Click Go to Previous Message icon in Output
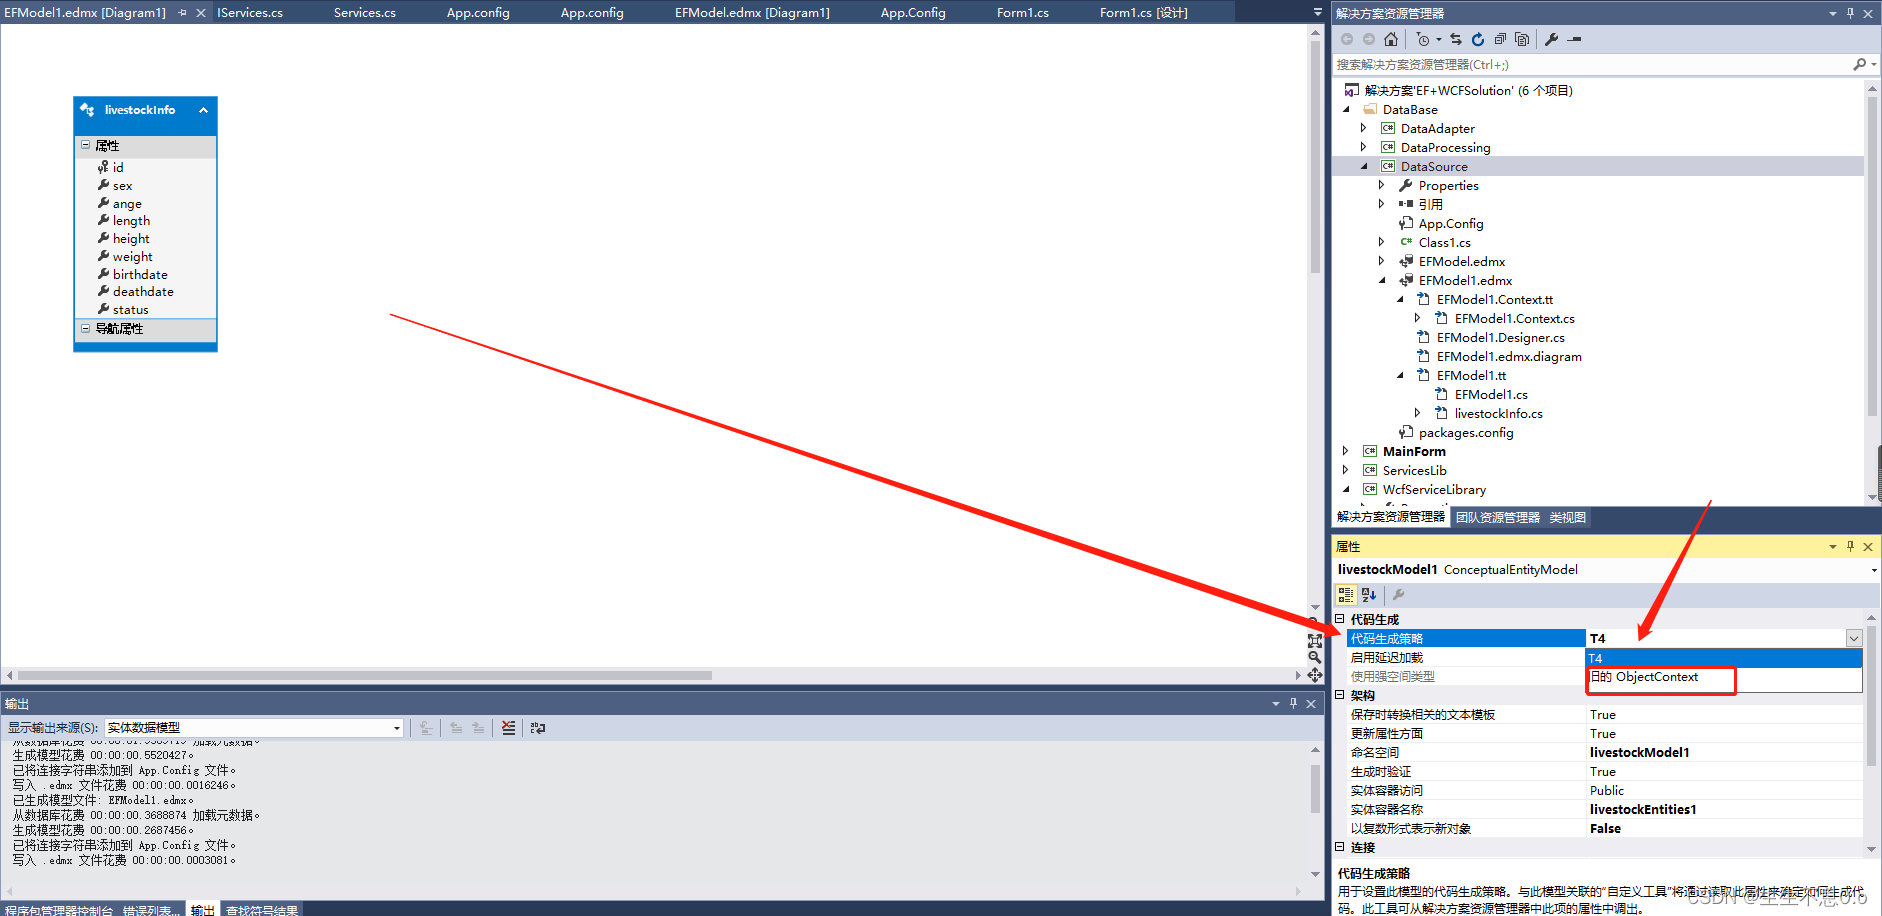1882x916 pixels. pyautogui.click(x=456, y=728)
